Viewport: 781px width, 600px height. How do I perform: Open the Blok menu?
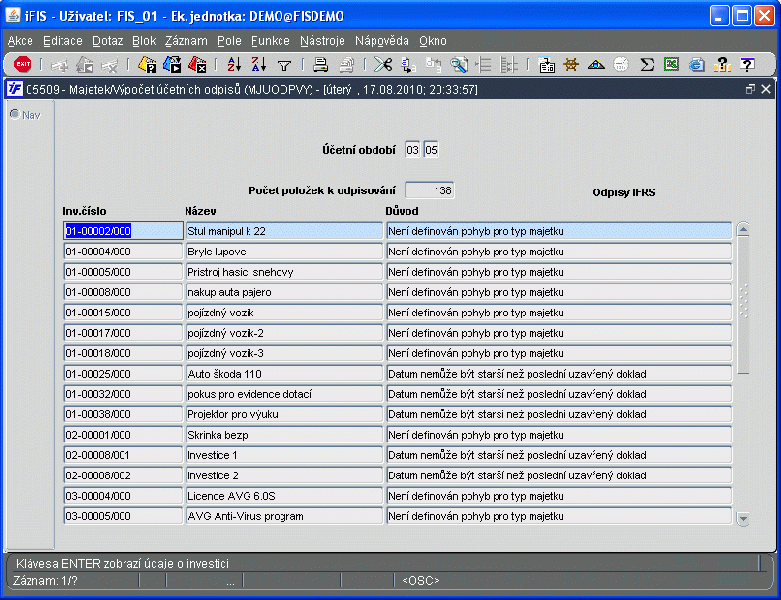[144, 41]
